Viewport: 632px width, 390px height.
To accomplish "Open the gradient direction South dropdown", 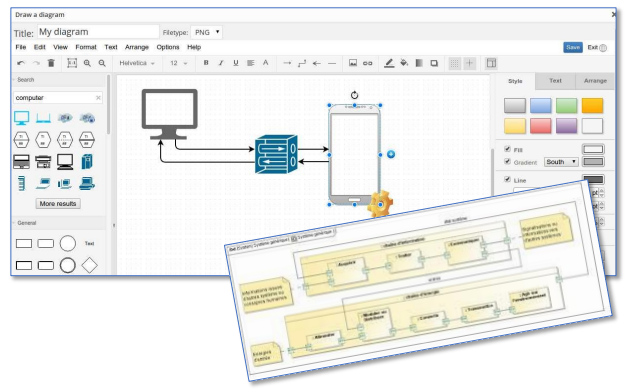I will tap(561, 162).
